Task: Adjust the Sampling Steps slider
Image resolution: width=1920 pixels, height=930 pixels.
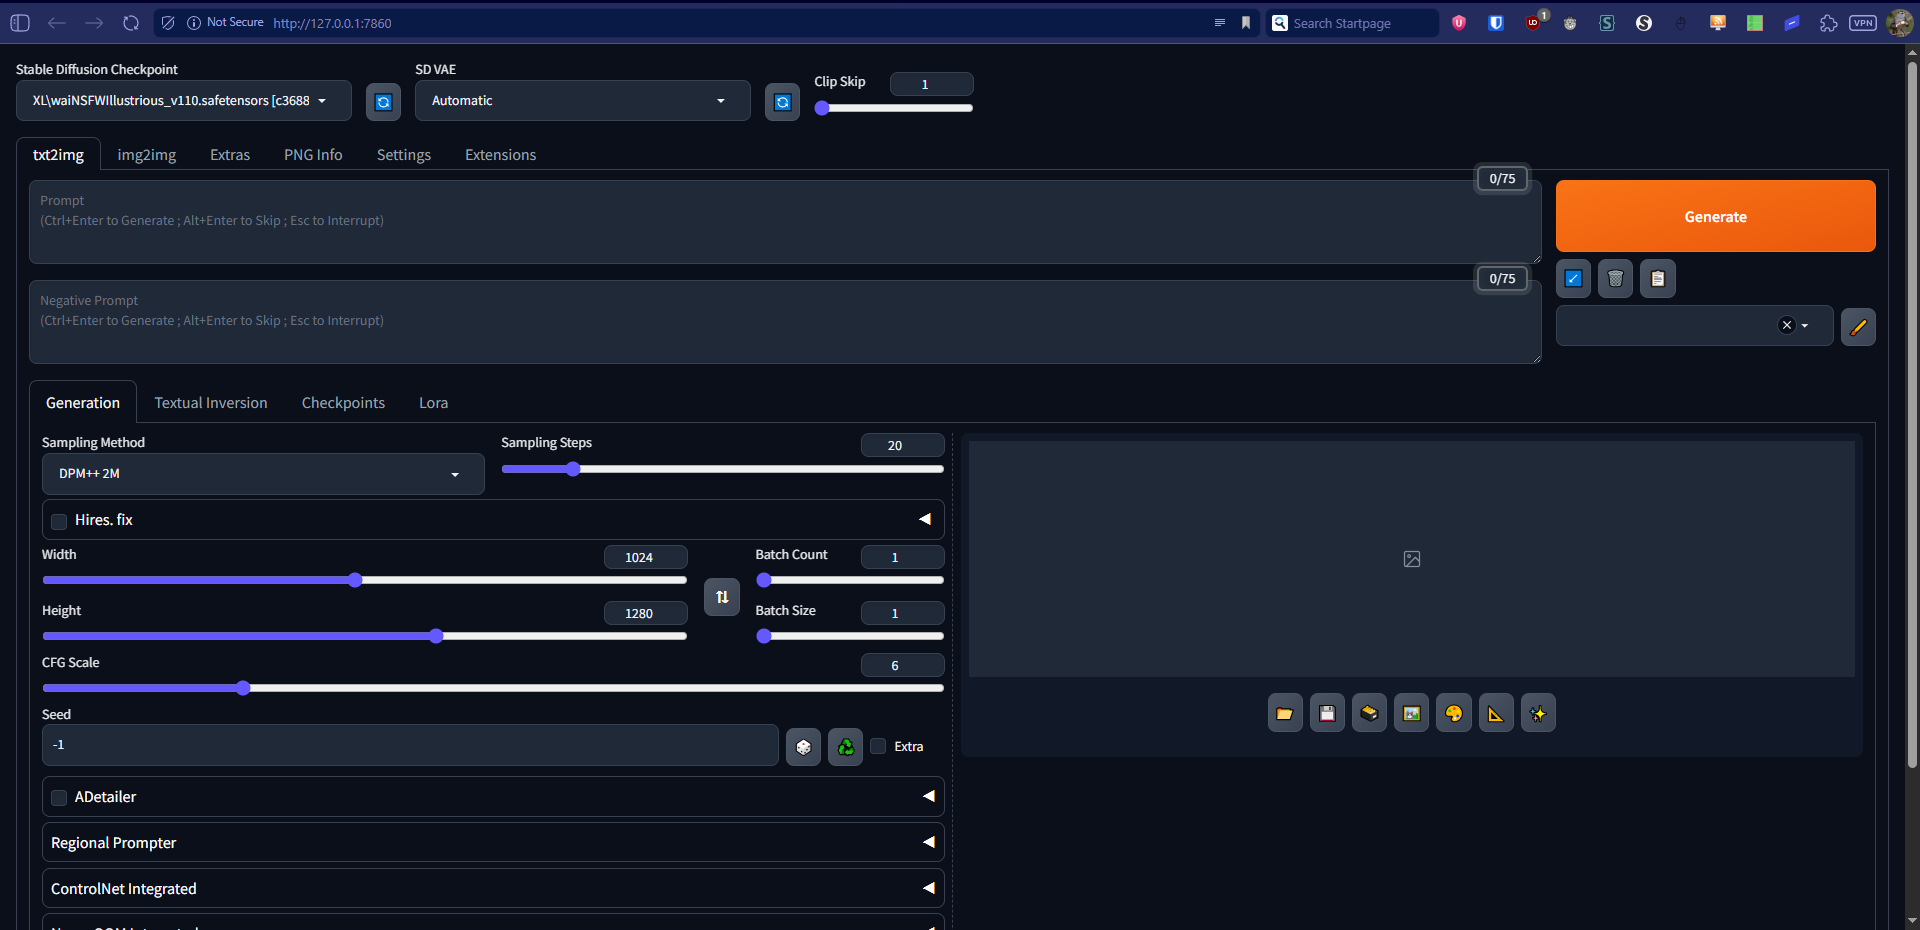Action: click(x=722, y=469)
